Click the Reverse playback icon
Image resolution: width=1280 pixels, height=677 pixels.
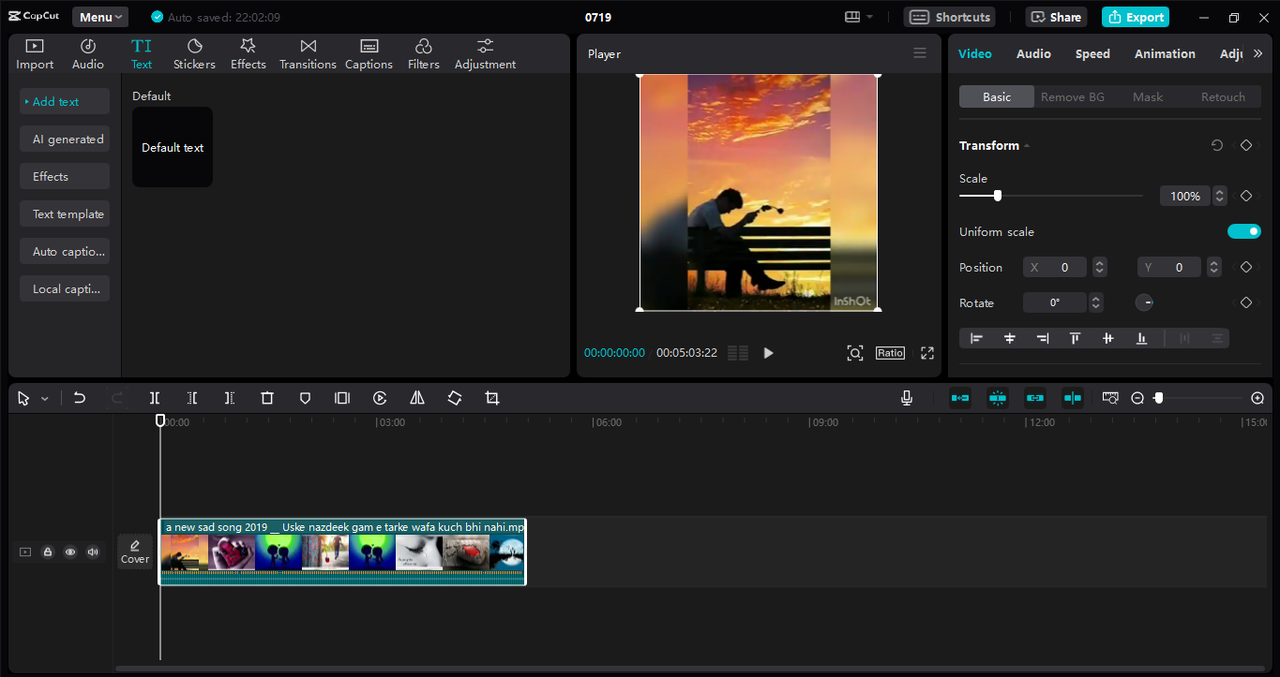(380, 398)
